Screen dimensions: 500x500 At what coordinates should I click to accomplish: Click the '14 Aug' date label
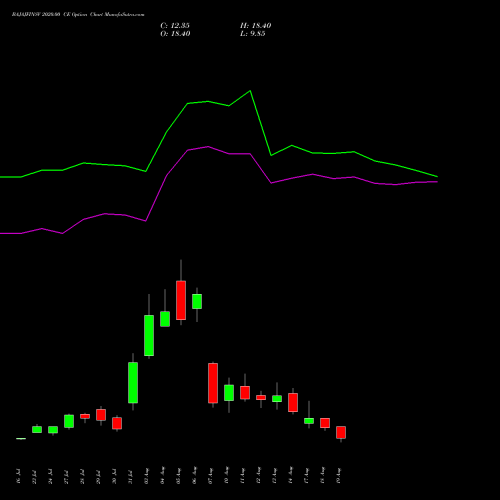pos(290,476)
